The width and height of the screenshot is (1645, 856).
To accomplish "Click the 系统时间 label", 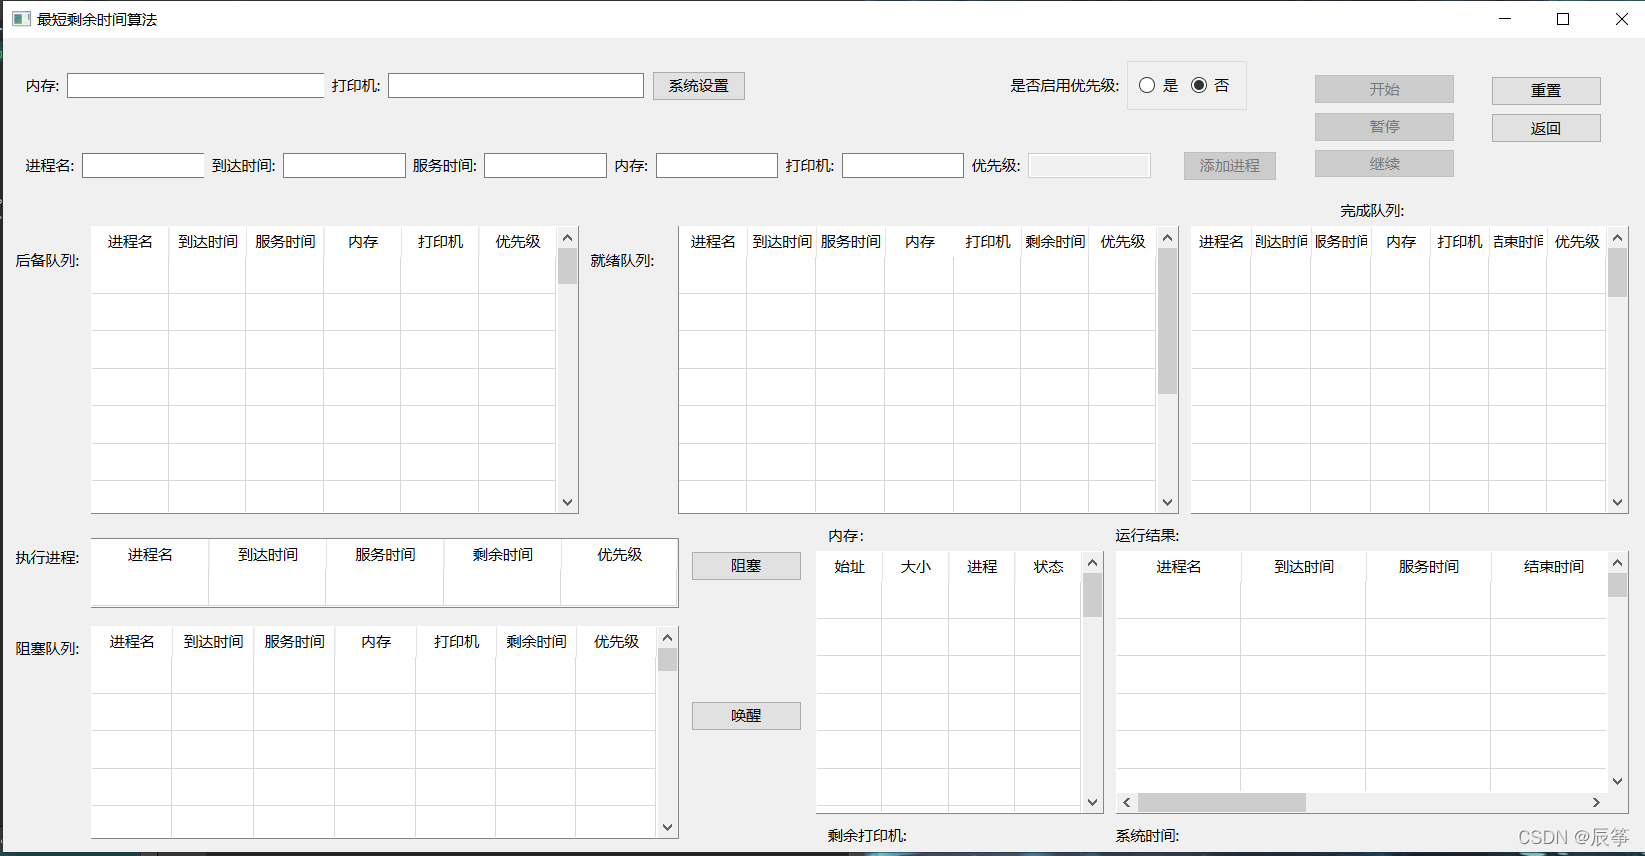I will (1147, 836).
